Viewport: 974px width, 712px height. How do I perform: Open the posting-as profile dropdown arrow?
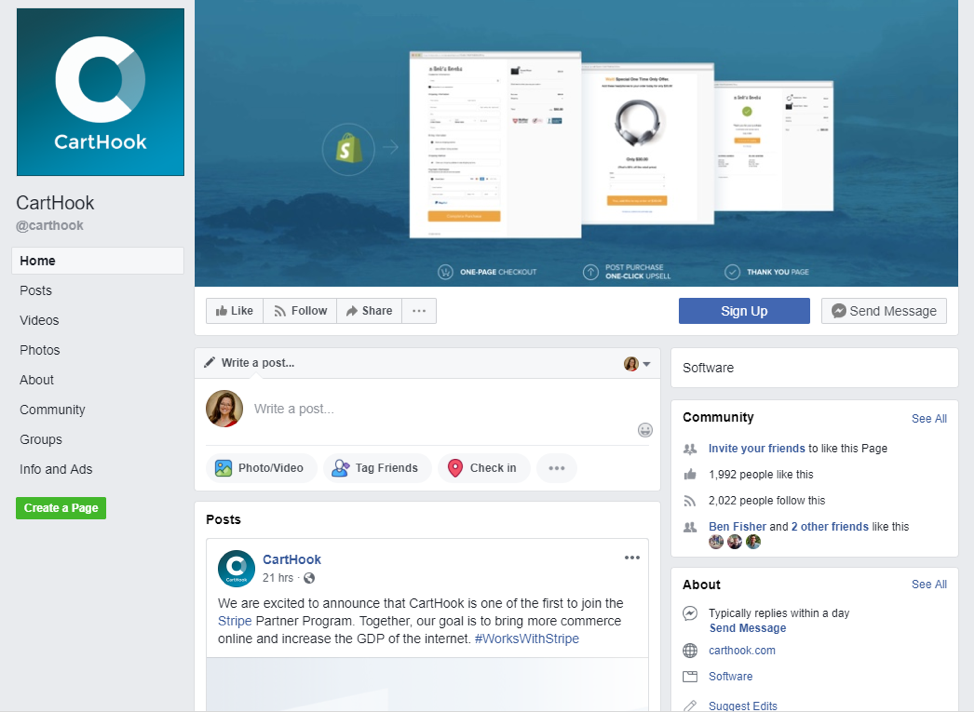point(647,364)
